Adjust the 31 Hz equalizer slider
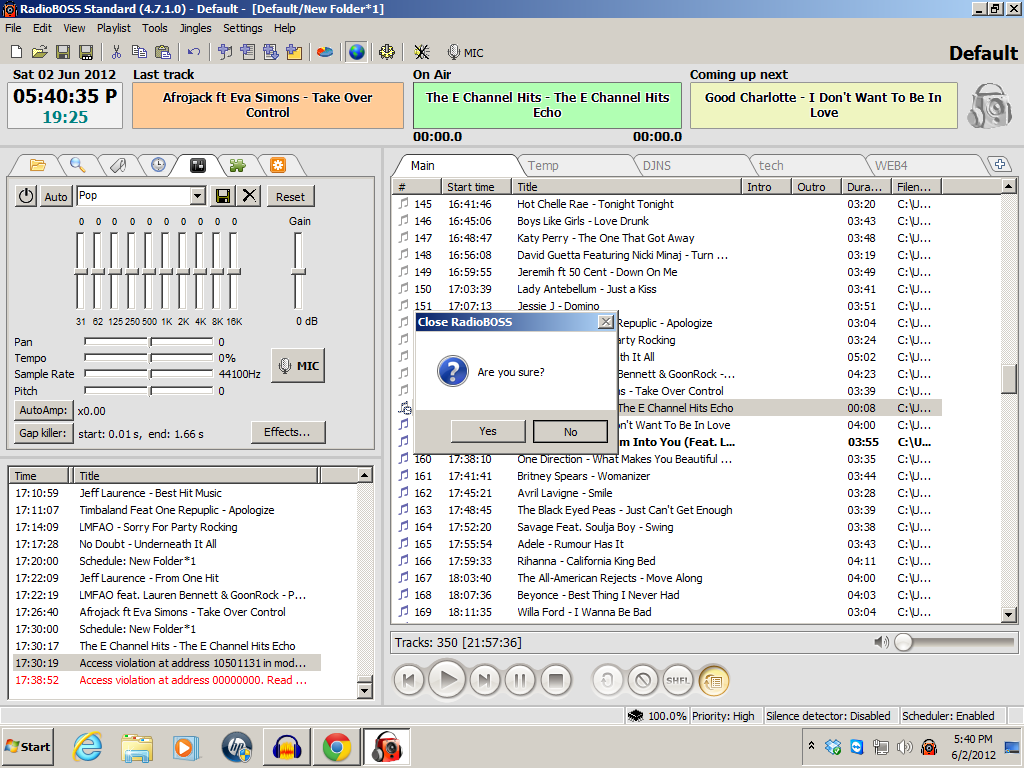The image size is (1024, 768). point(80,271)
